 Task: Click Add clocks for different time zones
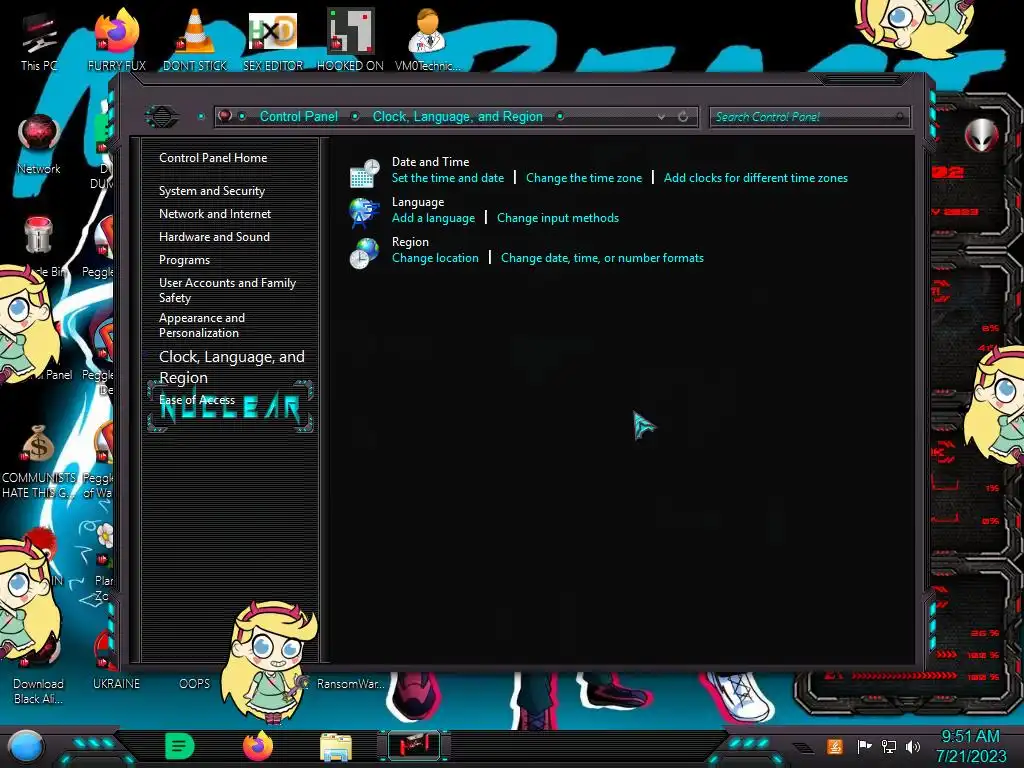[x=756, y=178]
